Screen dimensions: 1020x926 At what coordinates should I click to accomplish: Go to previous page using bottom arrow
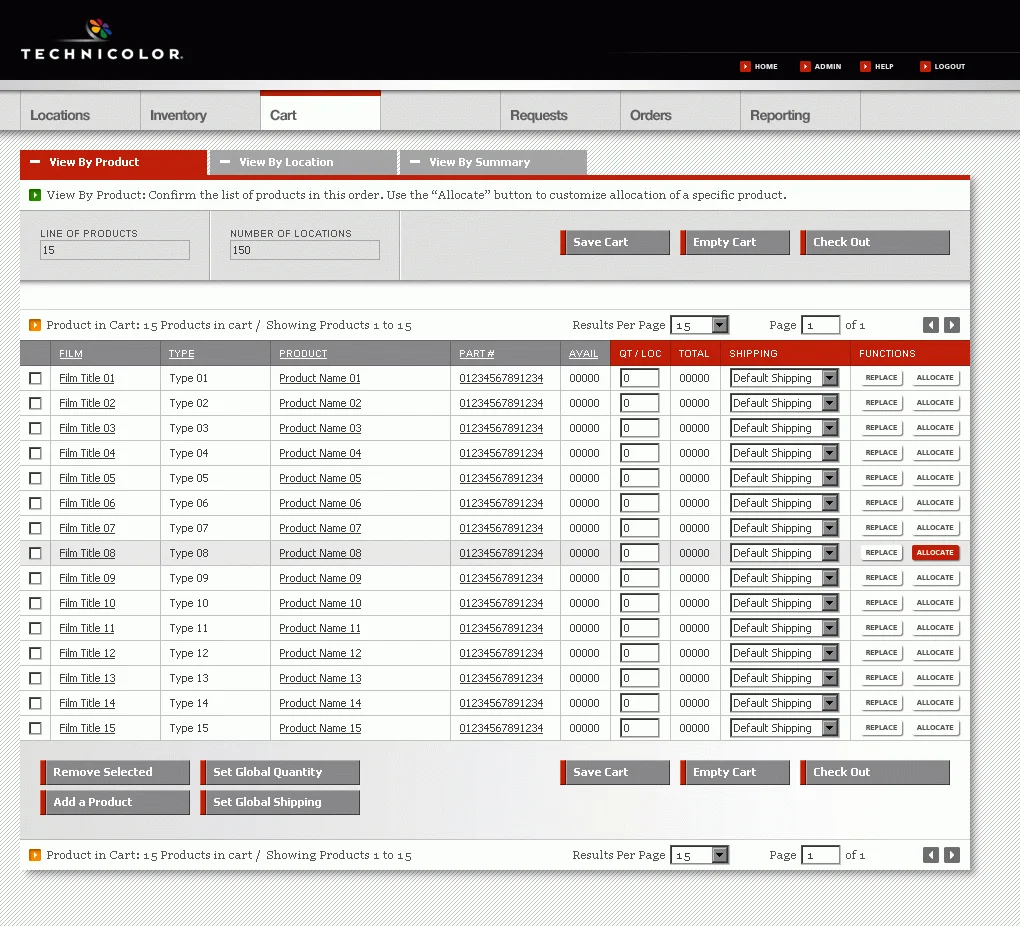(x=931, y=855)
